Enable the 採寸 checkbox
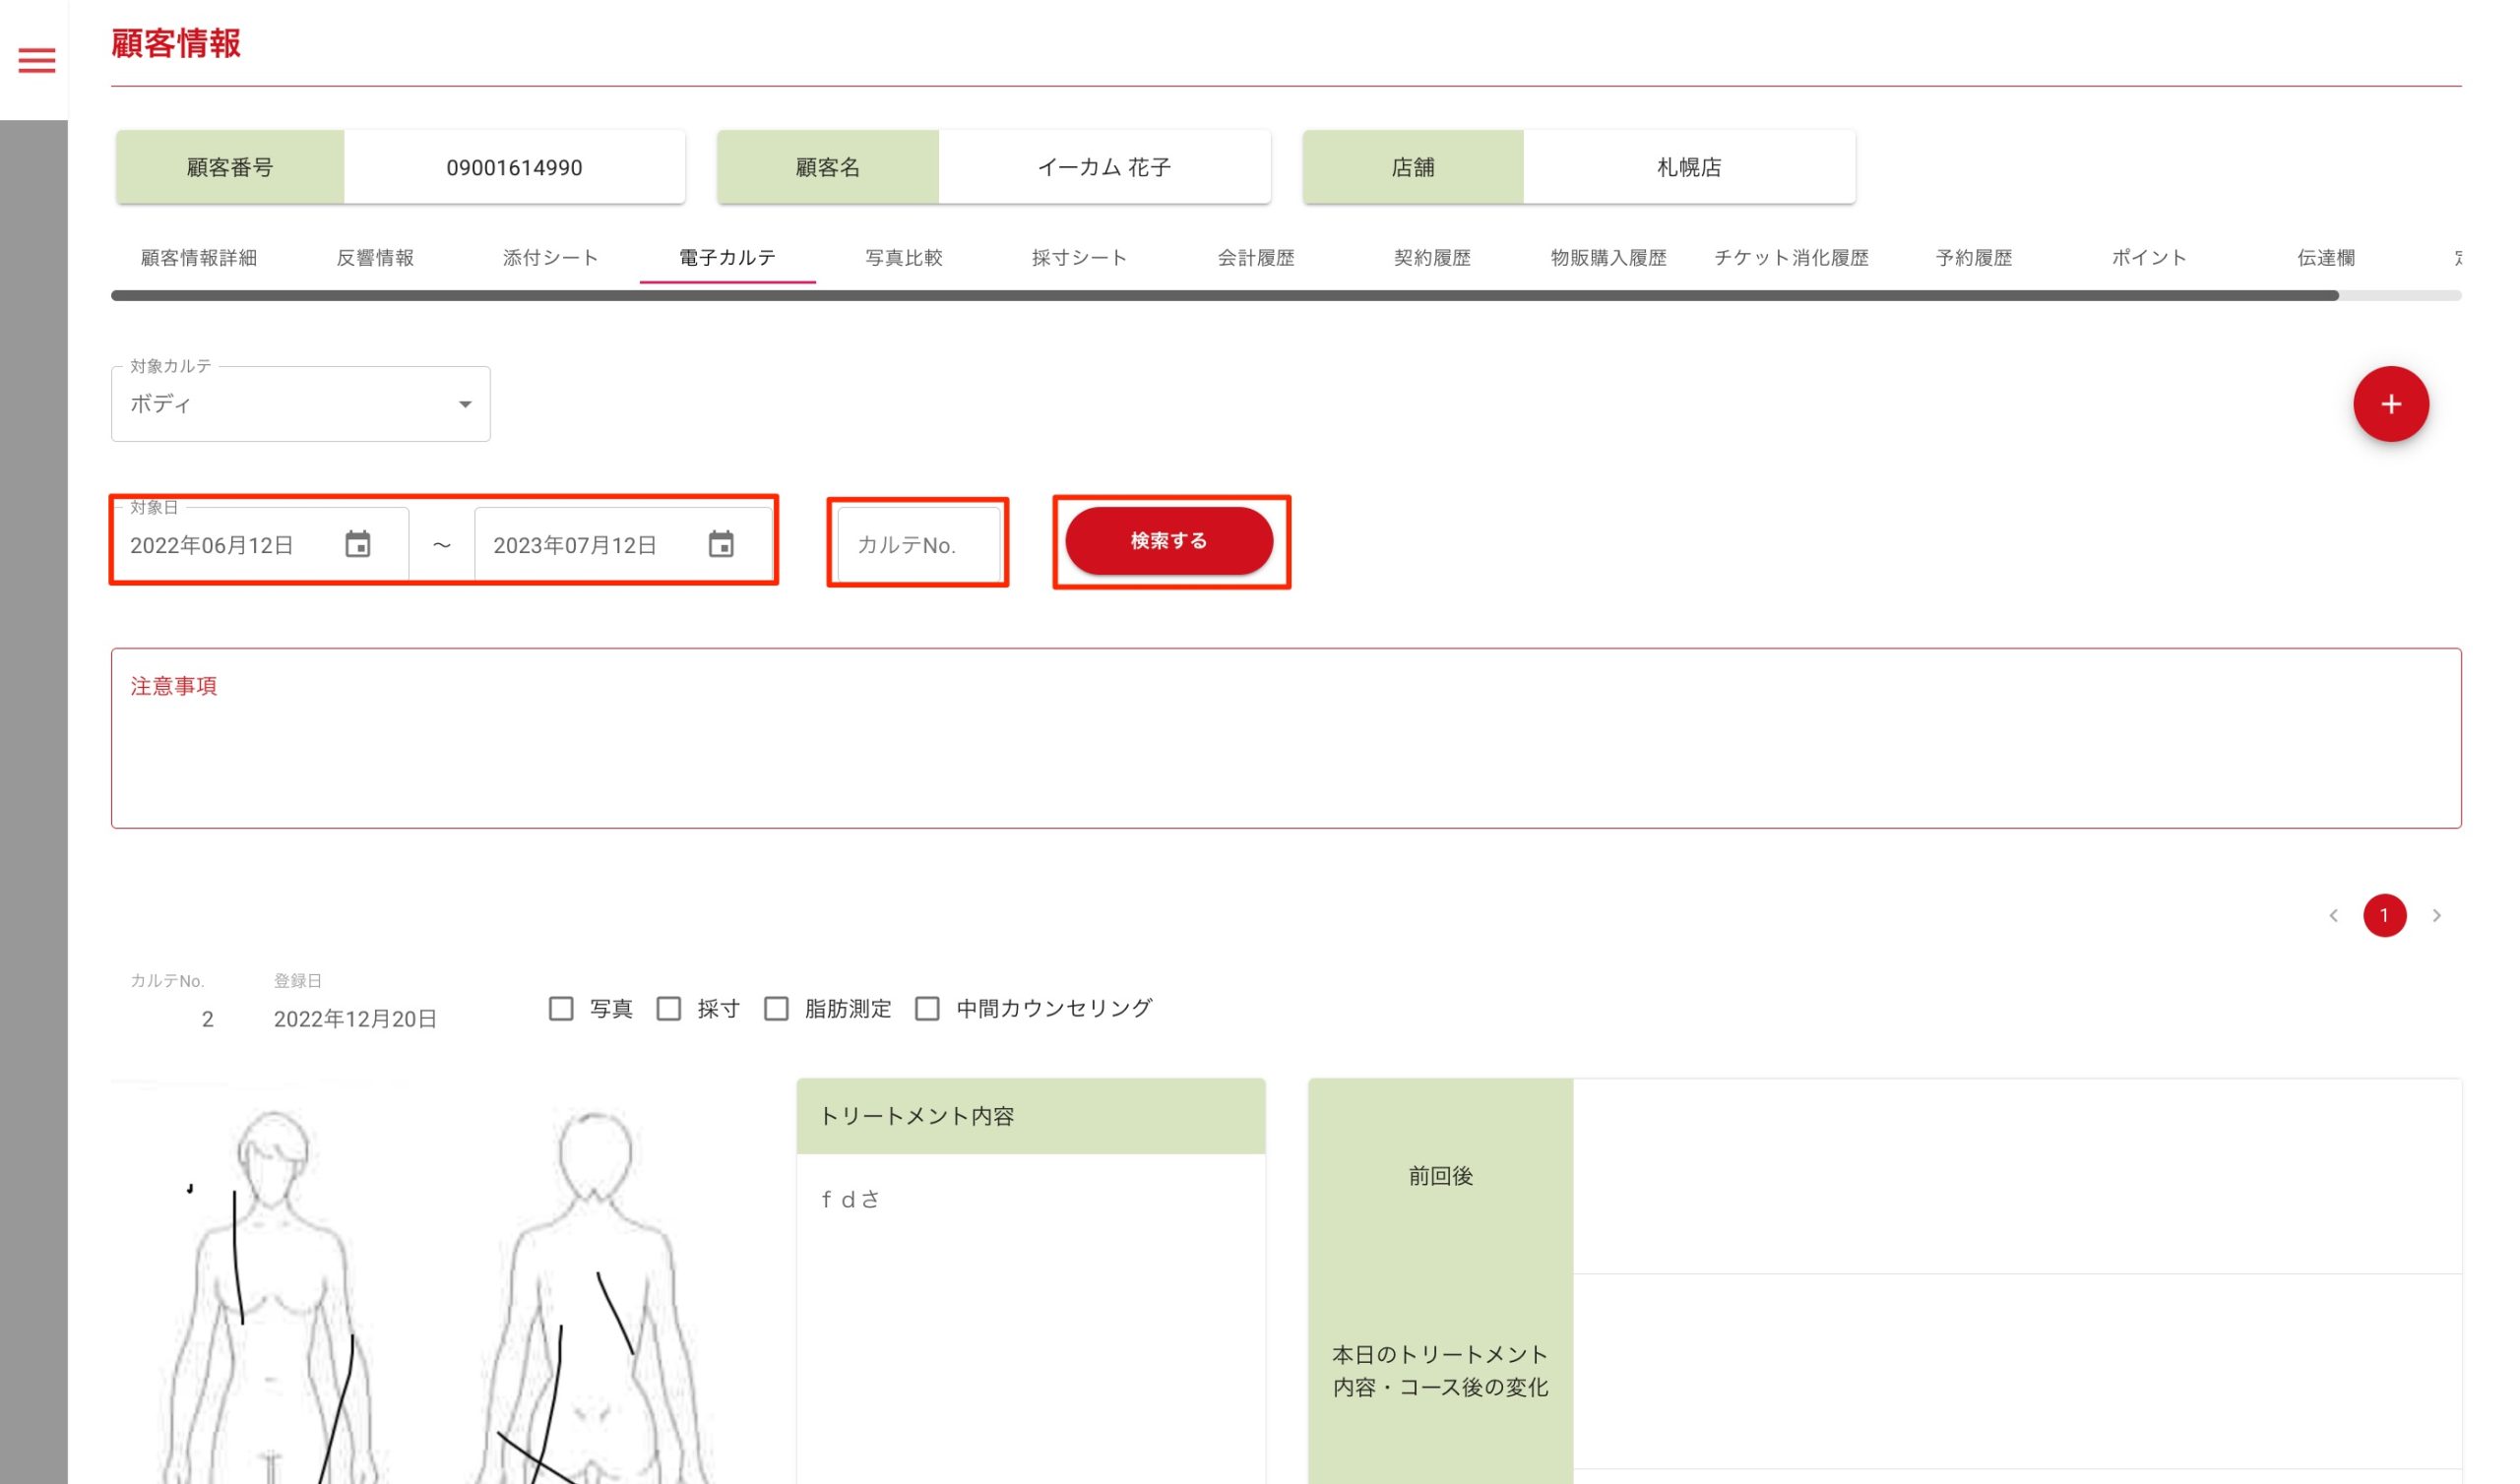 [x=669, y=1008]
